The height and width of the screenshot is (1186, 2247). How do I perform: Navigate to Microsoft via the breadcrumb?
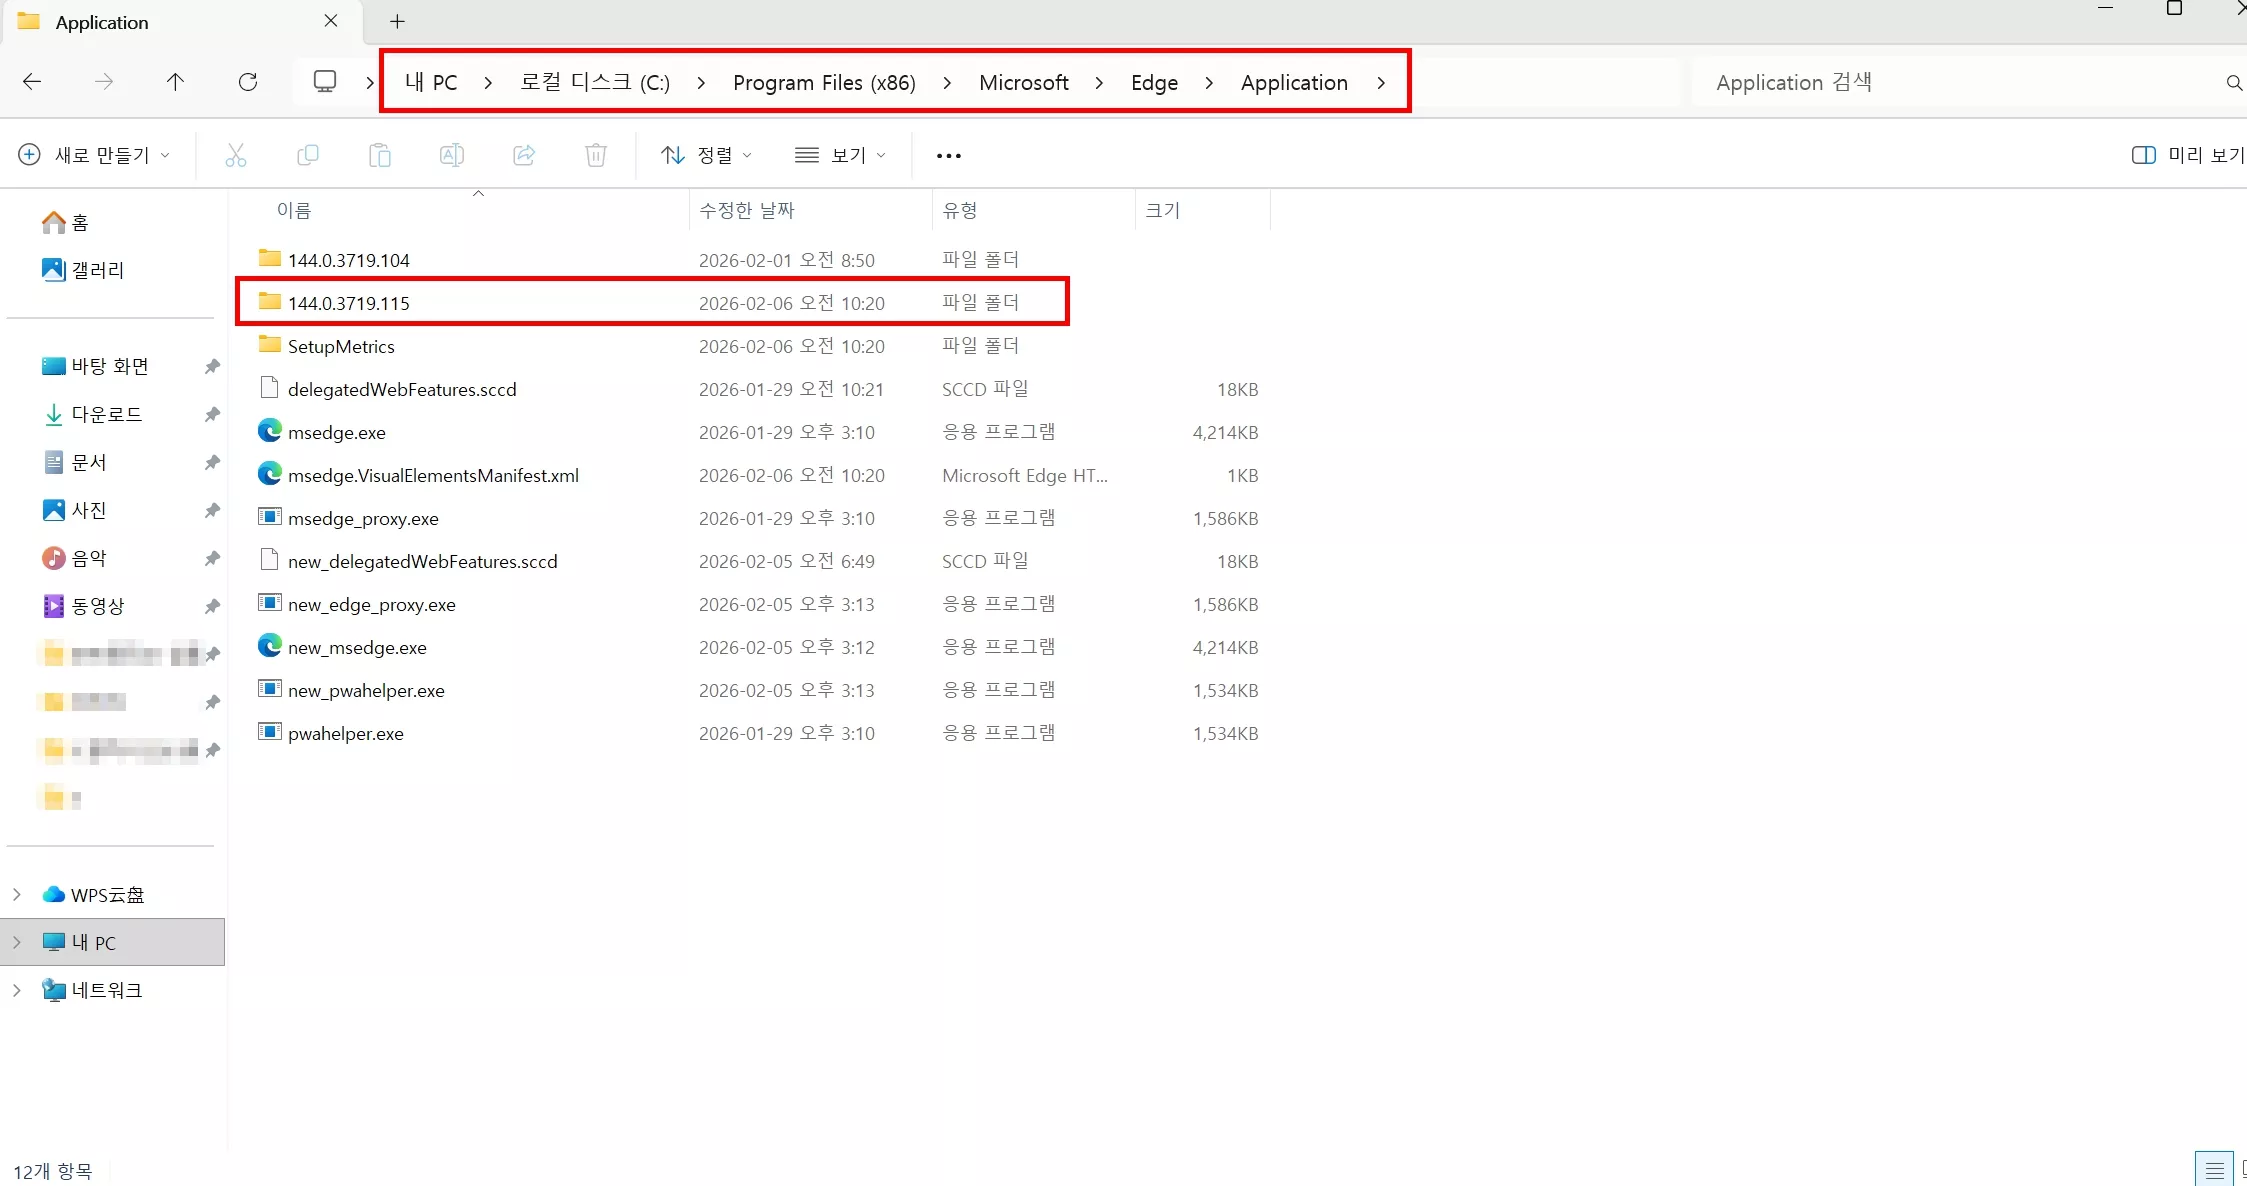(1024, 82)
